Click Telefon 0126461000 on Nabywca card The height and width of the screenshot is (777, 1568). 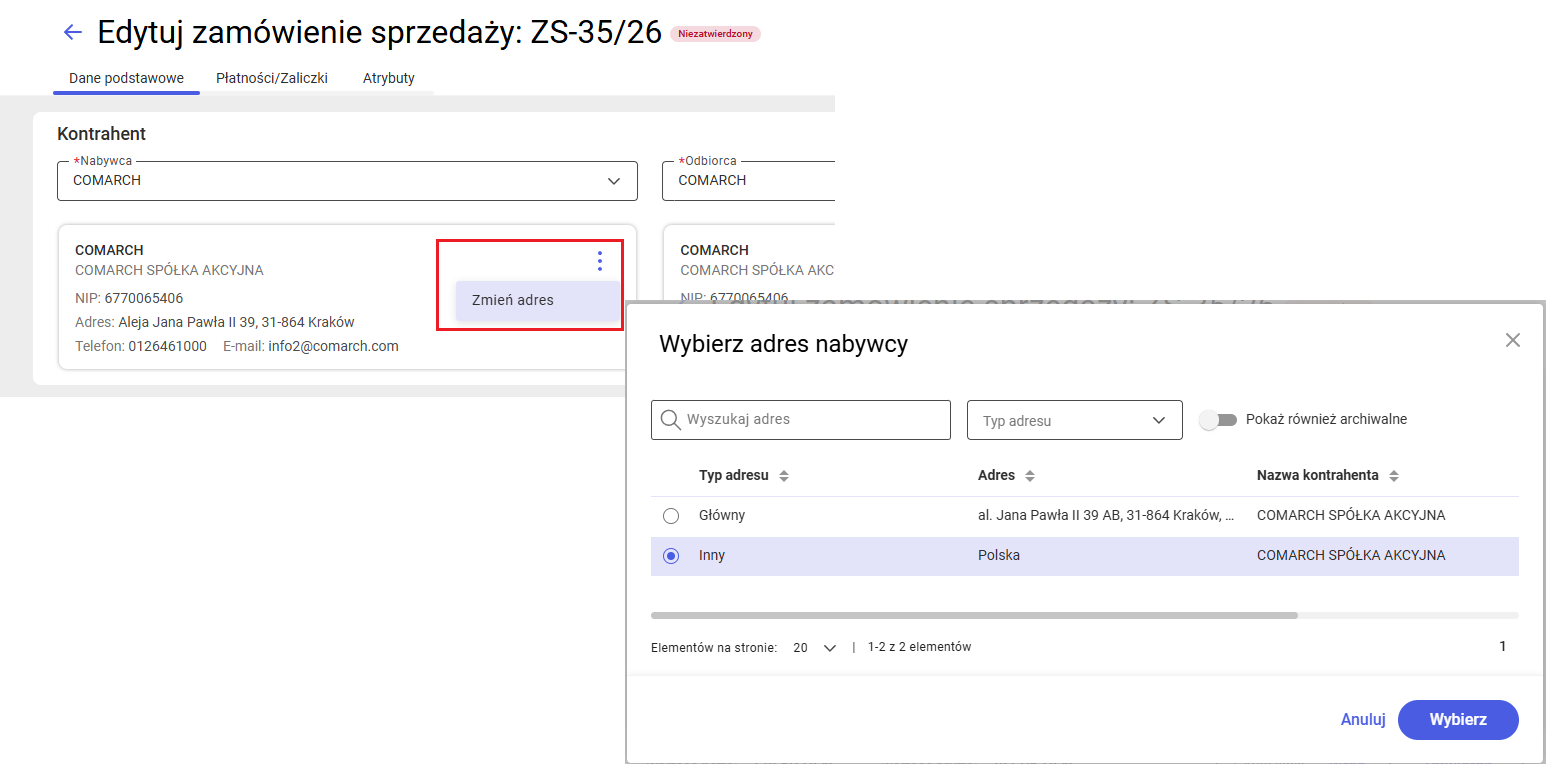point(141,346)
